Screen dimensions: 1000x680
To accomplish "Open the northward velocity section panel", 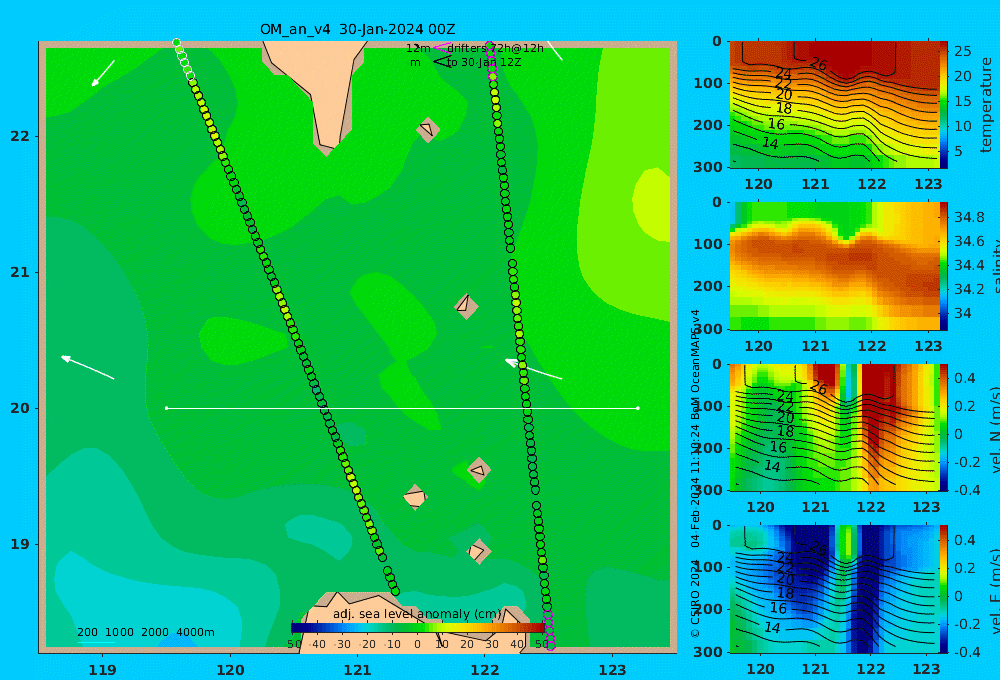I will tap(835, 427).
